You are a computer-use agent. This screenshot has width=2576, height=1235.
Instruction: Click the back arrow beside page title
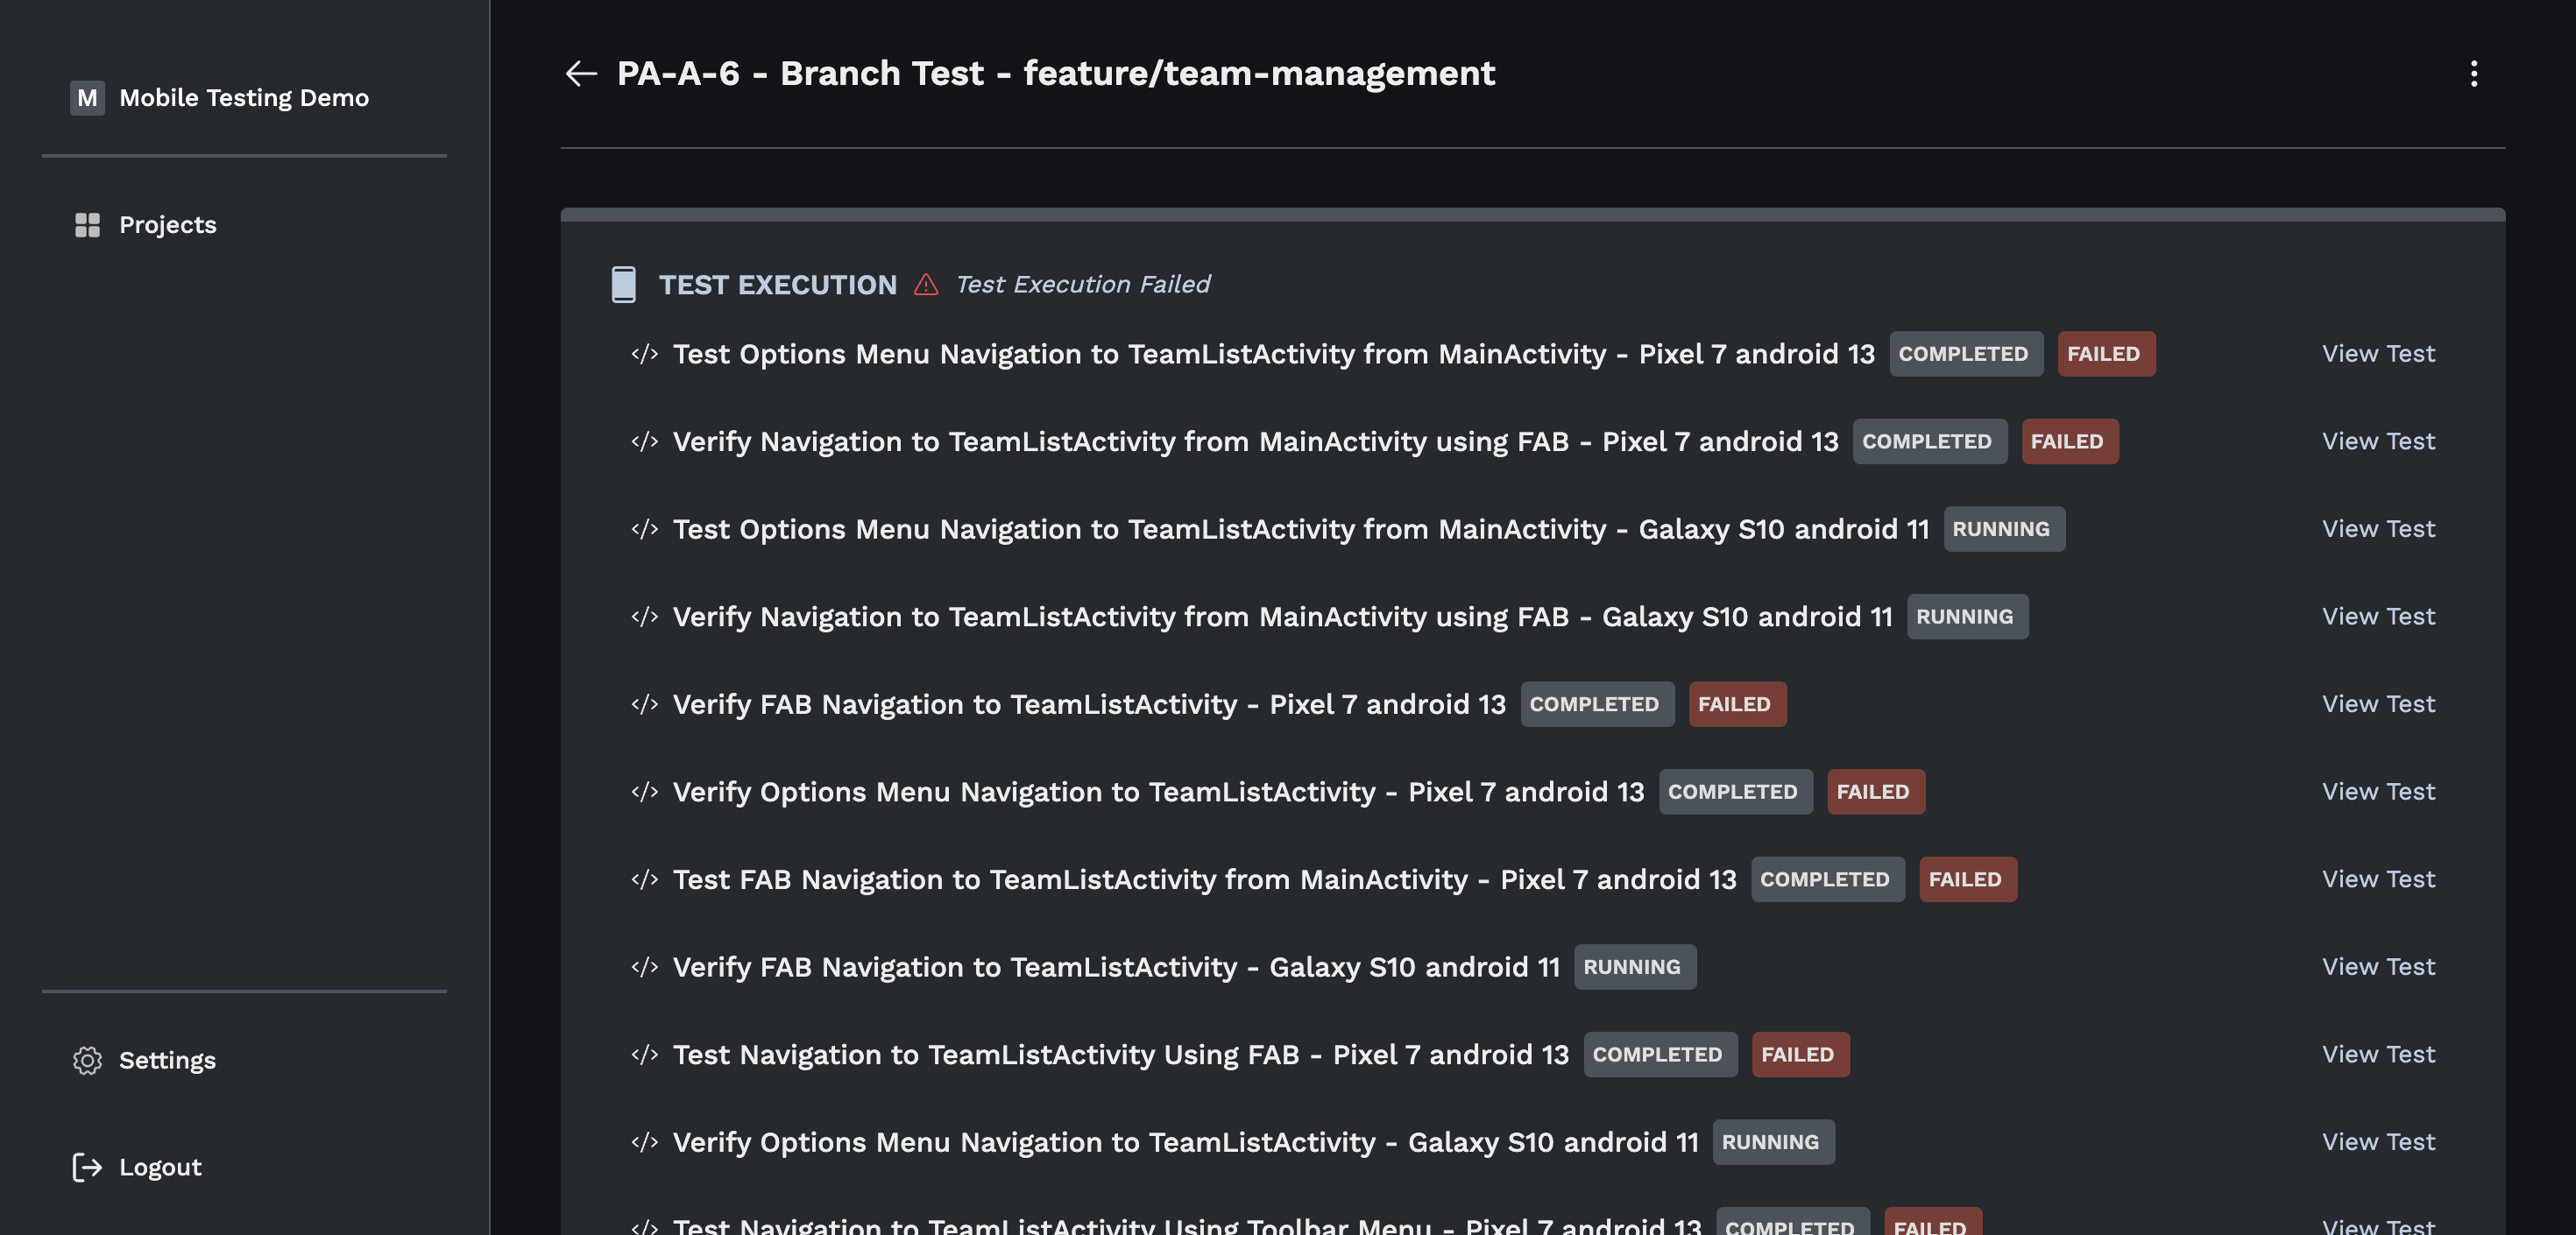click(580, 73)
